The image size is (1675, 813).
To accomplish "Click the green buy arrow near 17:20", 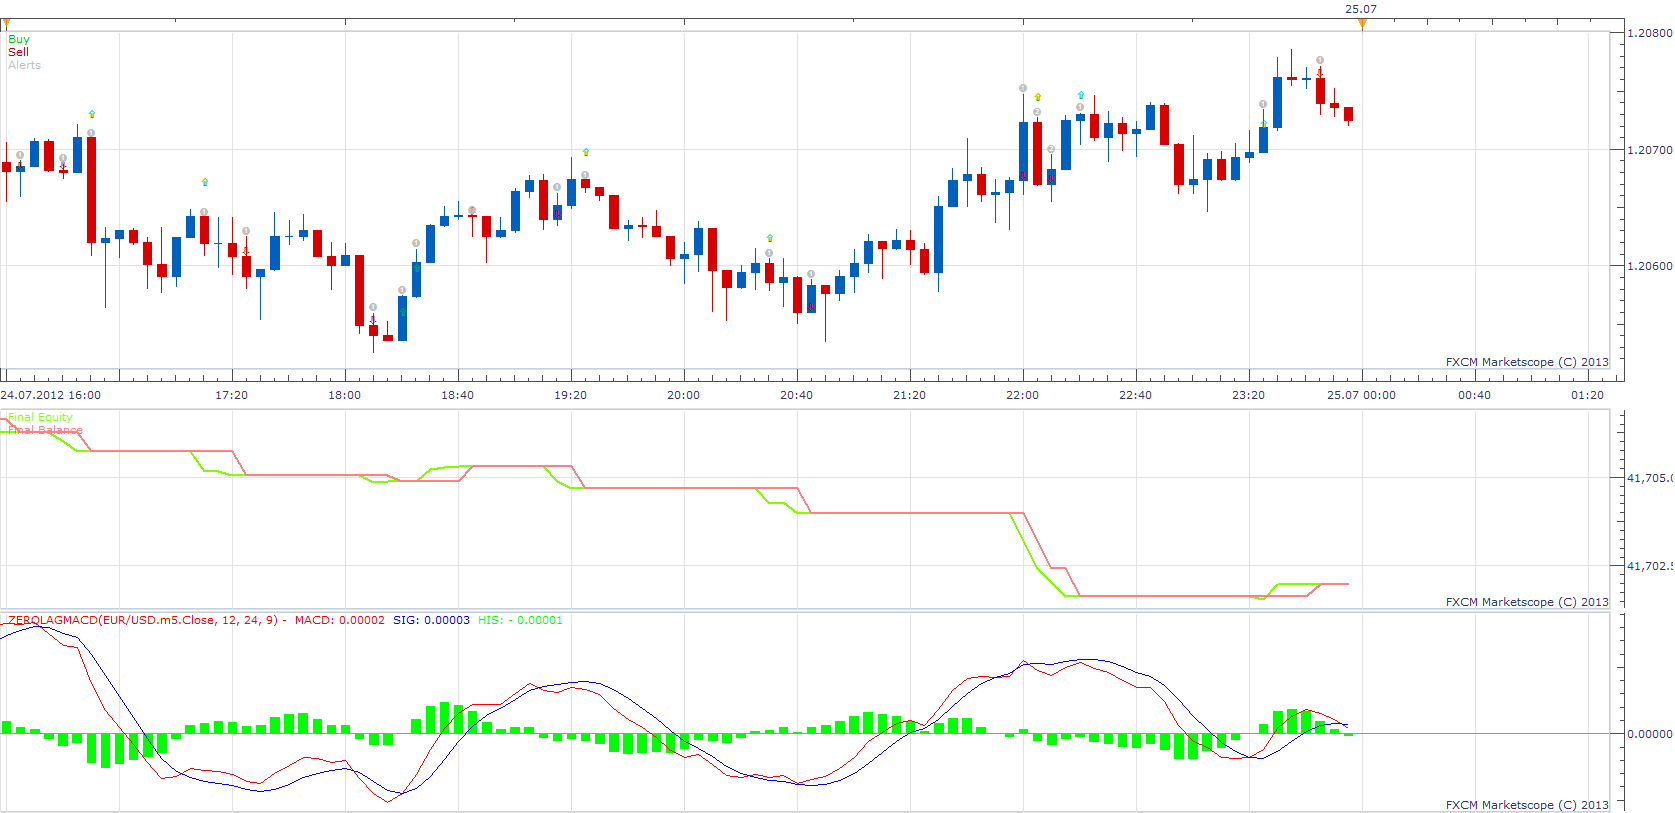I will pos(205,182).
